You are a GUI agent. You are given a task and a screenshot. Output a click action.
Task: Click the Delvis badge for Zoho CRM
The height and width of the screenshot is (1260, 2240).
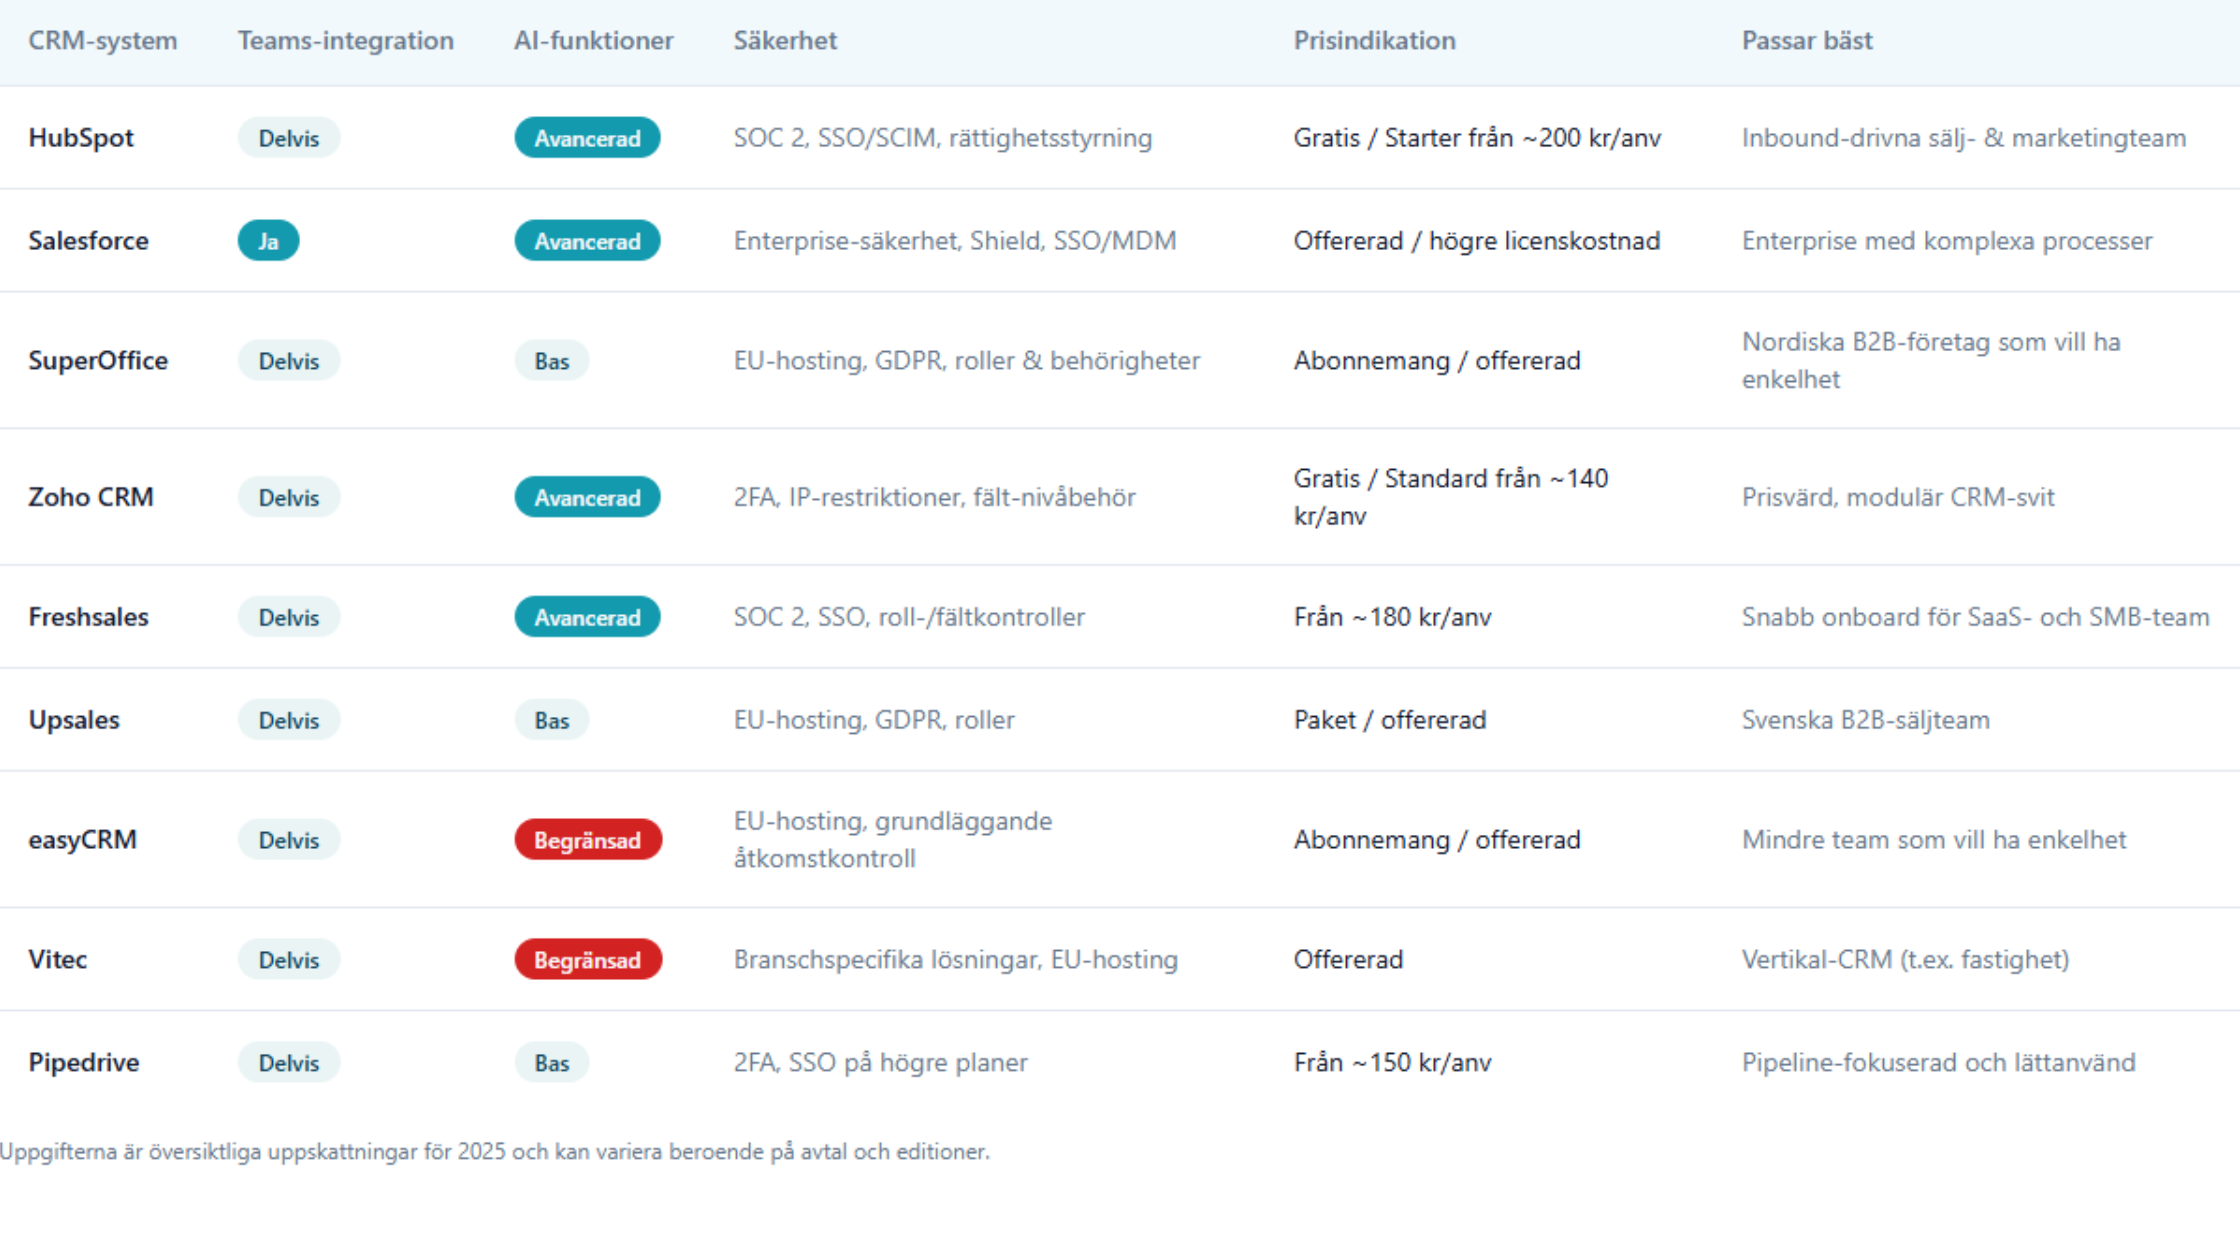288,498
